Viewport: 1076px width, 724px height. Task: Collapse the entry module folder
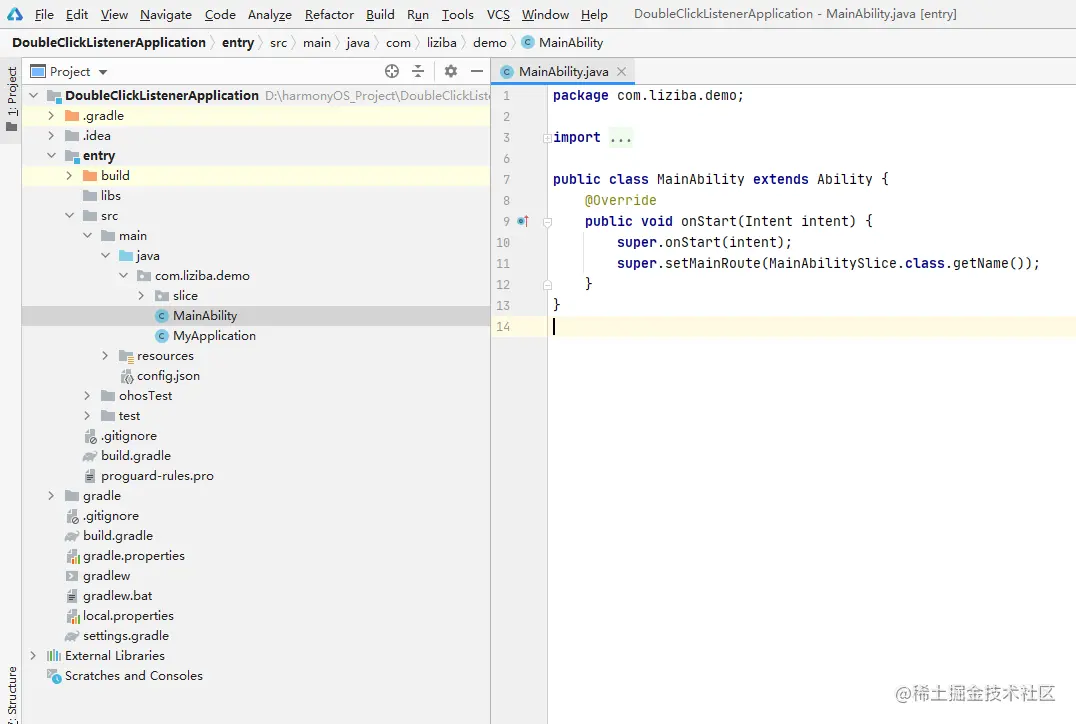pyautogui.click(x=51, y=155)
